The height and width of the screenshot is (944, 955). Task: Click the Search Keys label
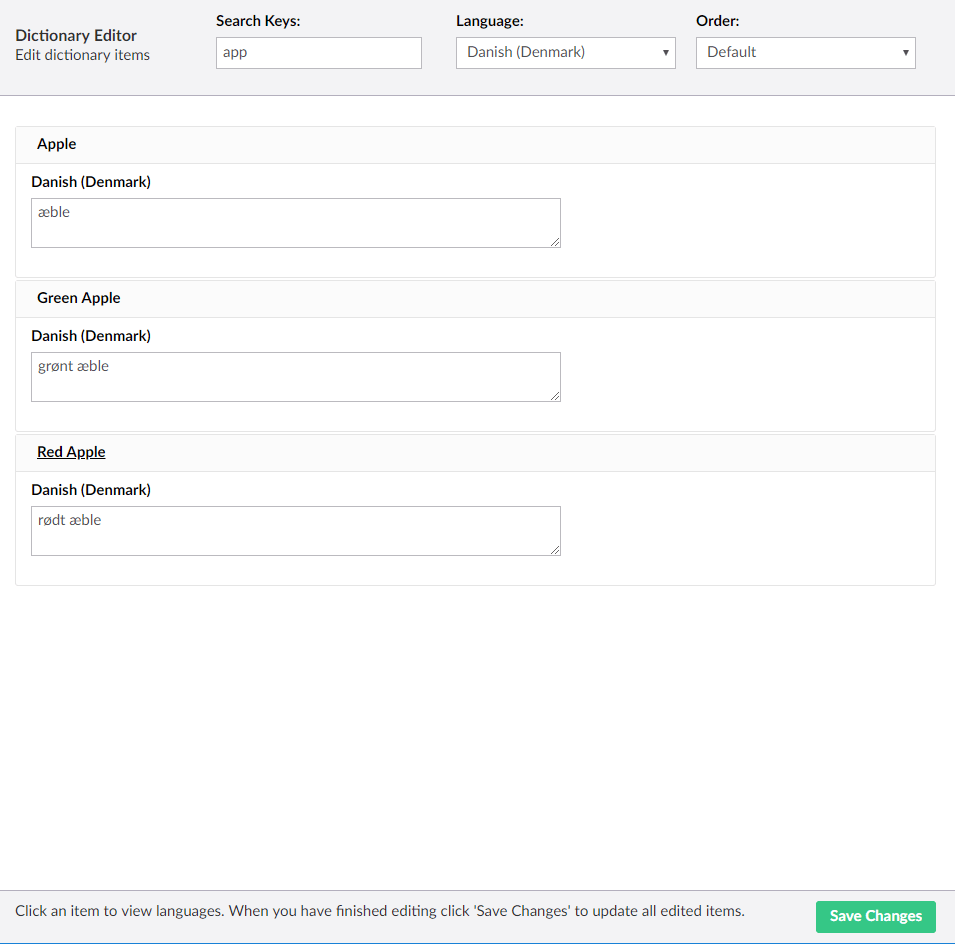click(258, 21)
